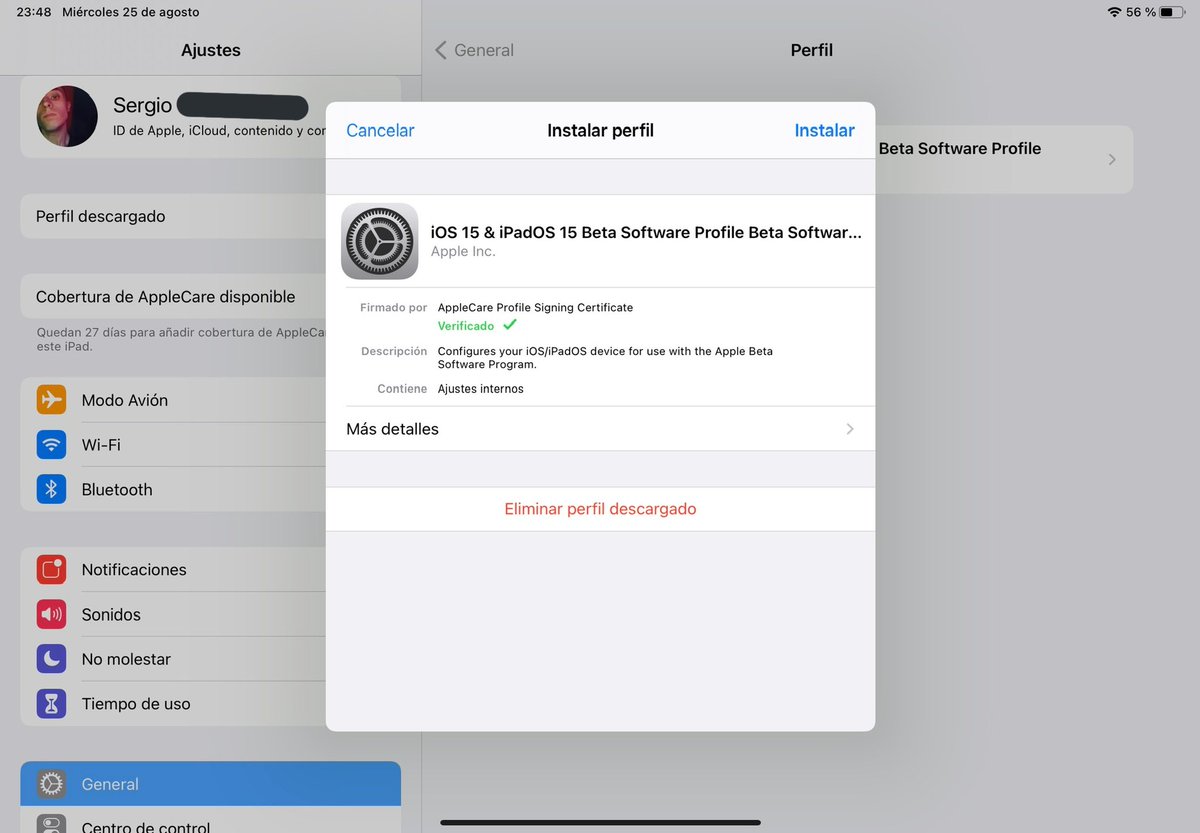This screenshot has height=833, width=1200.
Task: Tap the No molestar moon icon
Action: pos(51,658)
